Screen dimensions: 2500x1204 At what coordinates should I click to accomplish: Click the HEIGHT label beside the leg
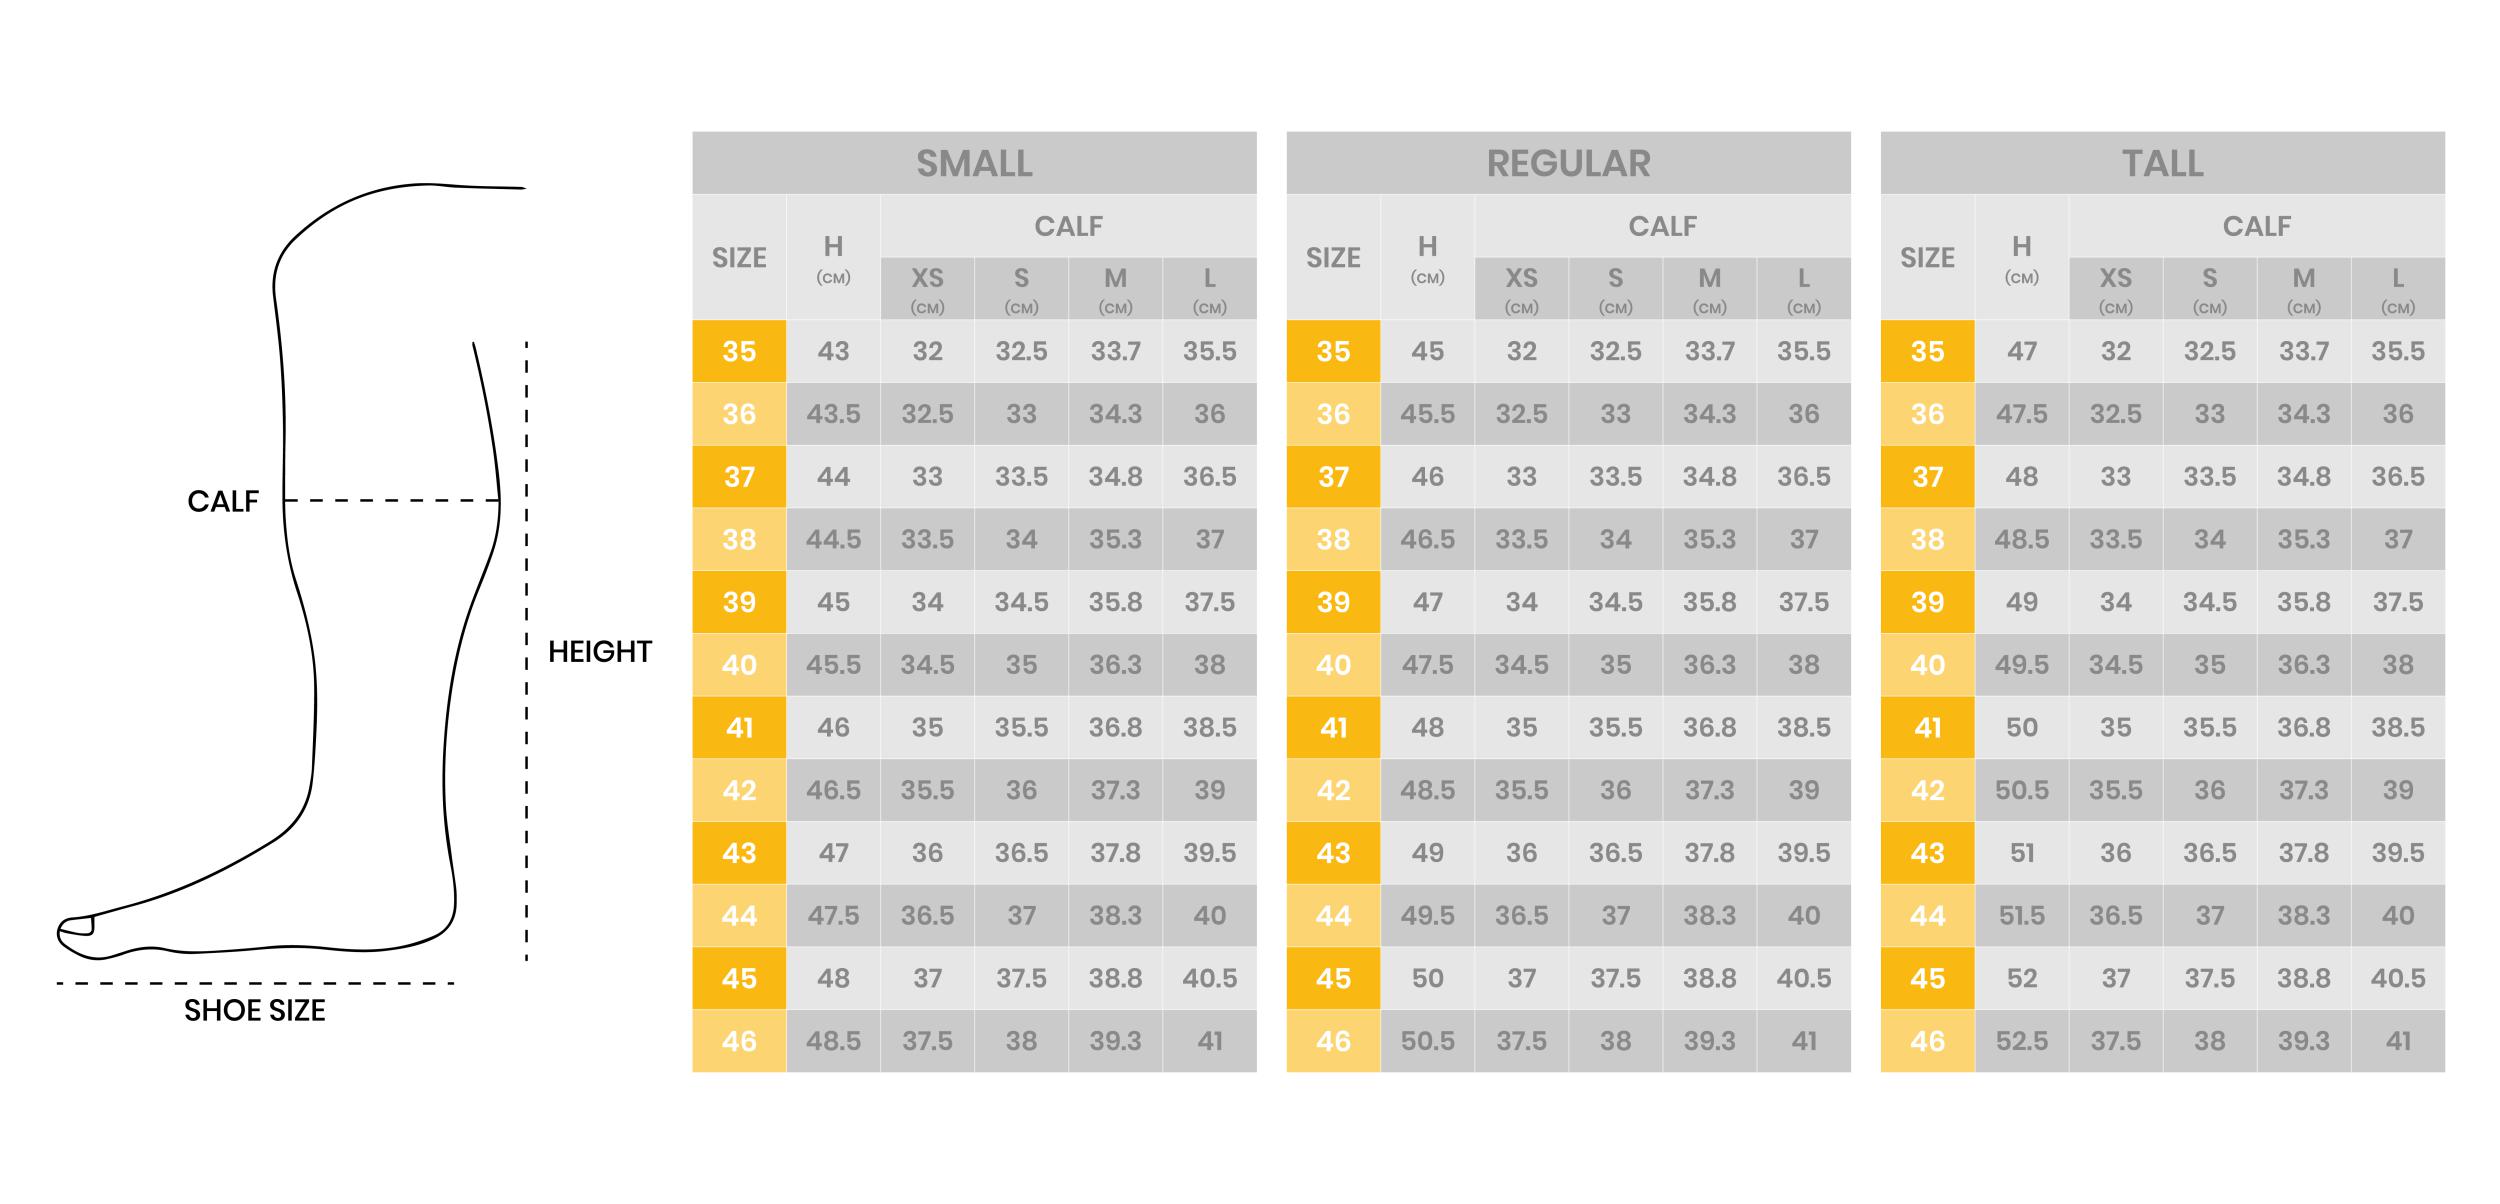600,652
